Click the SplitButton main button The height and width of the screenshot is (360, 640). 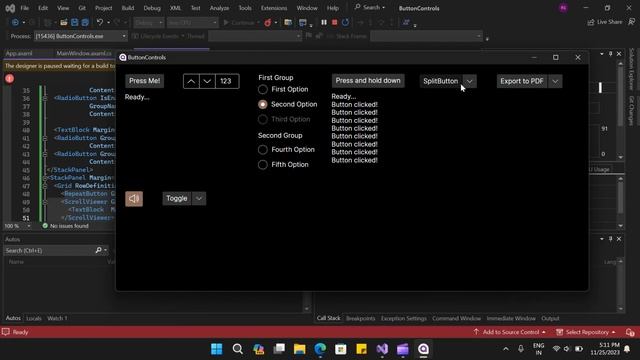point(441,81)
